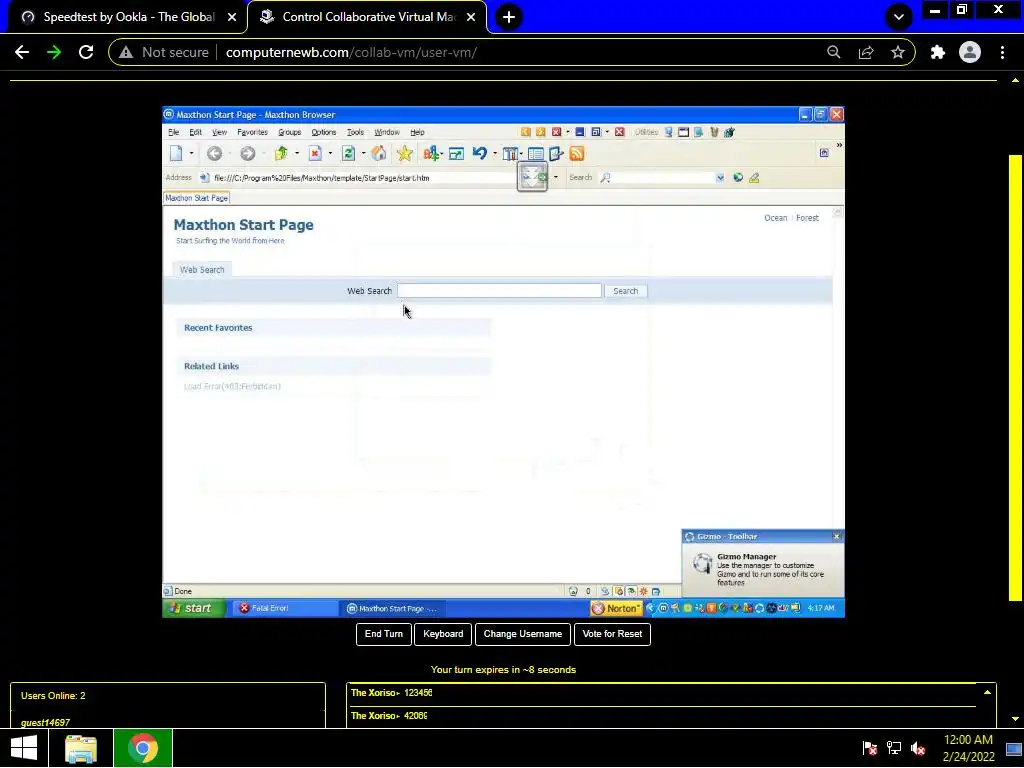This screenshot has width=1024, height=768.
Task: Expand the Undo dropdown arrow
Action: [x=495, y=153]
